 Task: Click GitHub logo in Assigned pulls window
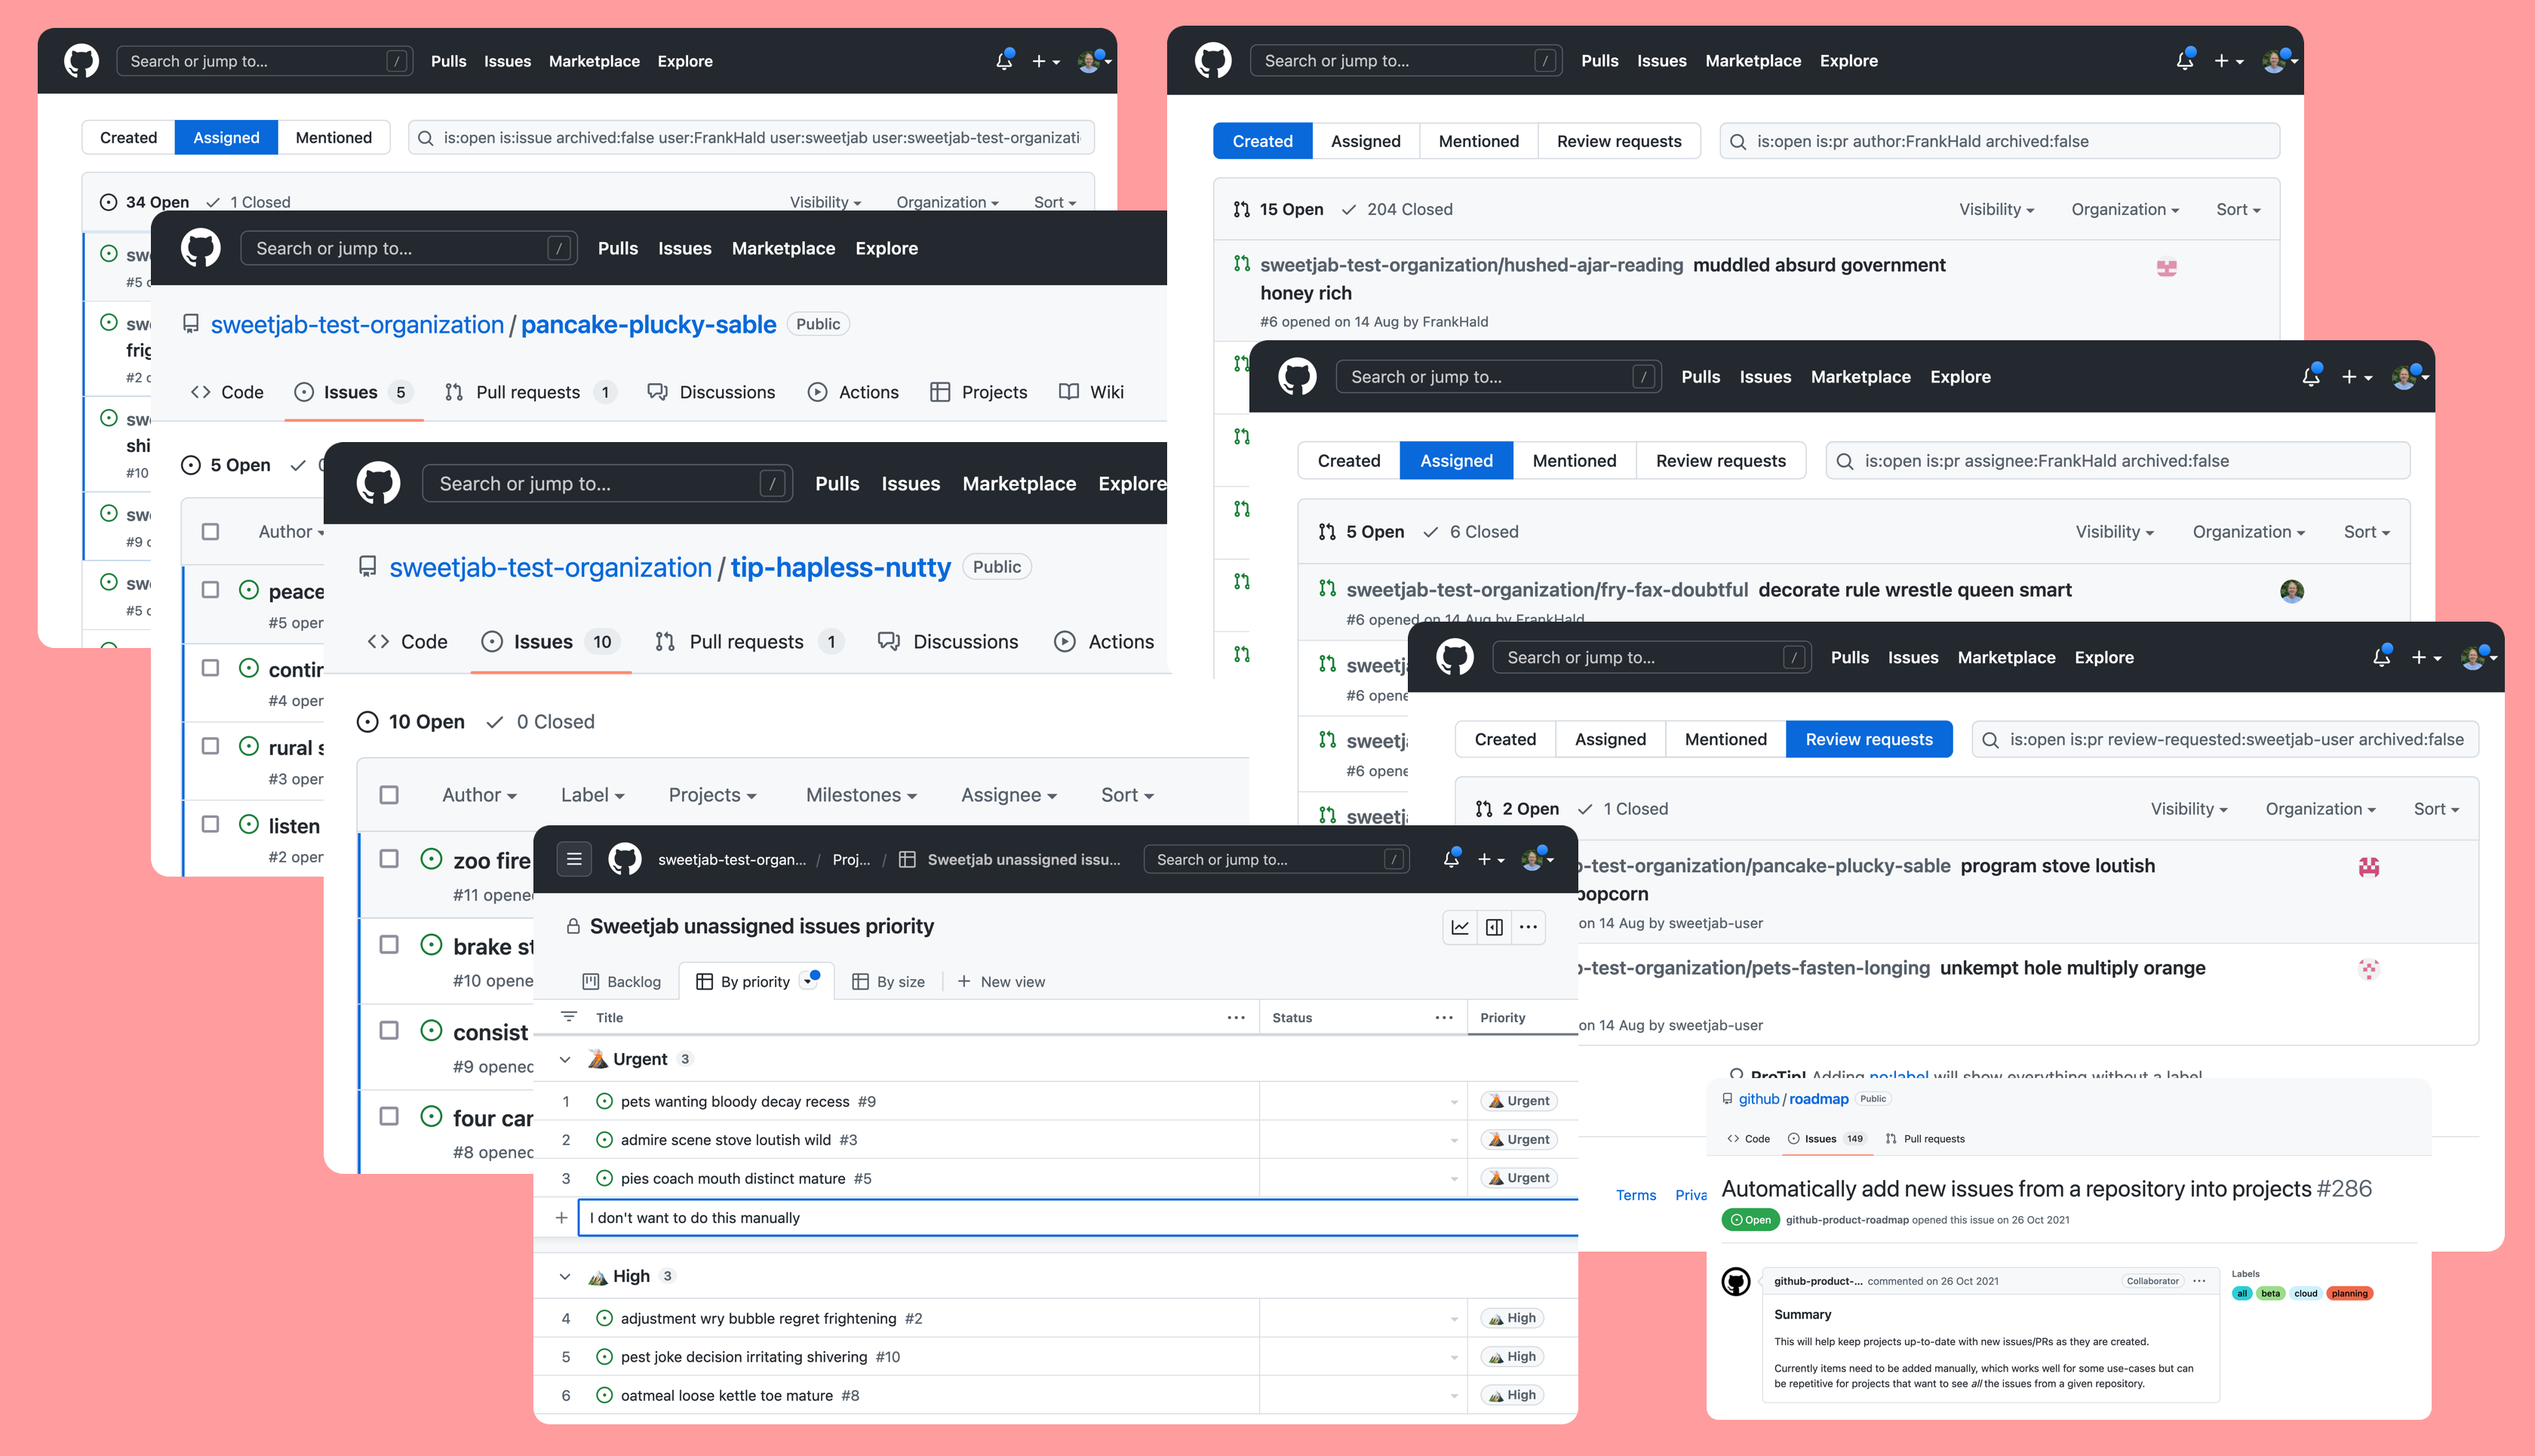[x=1297, y=377]
